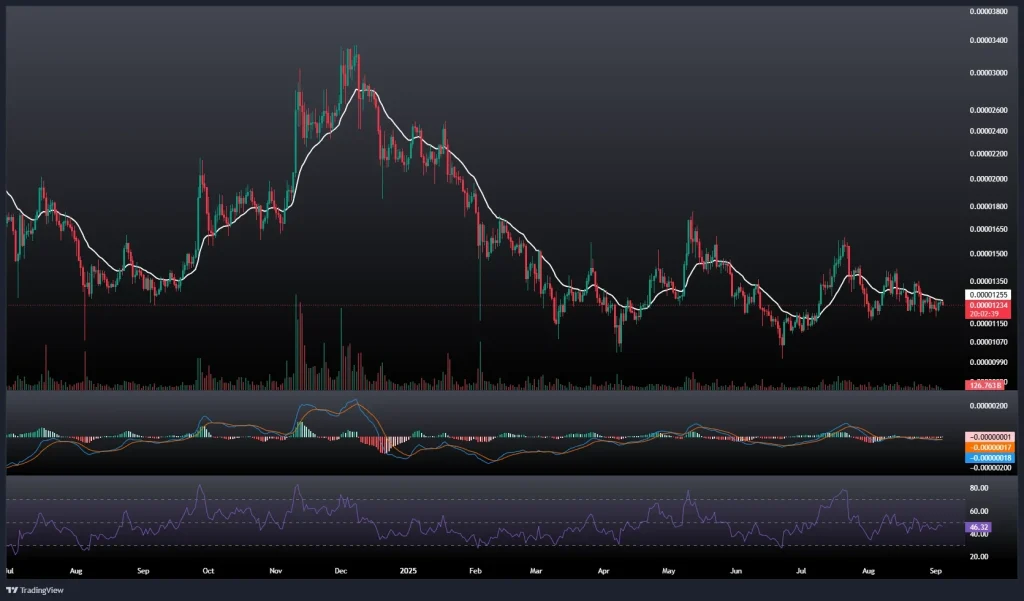Click the purple RSI 46.32 value label
The width and height of the screenshot is (1024, 601).
pyautogui.click(x=980, y=525)
